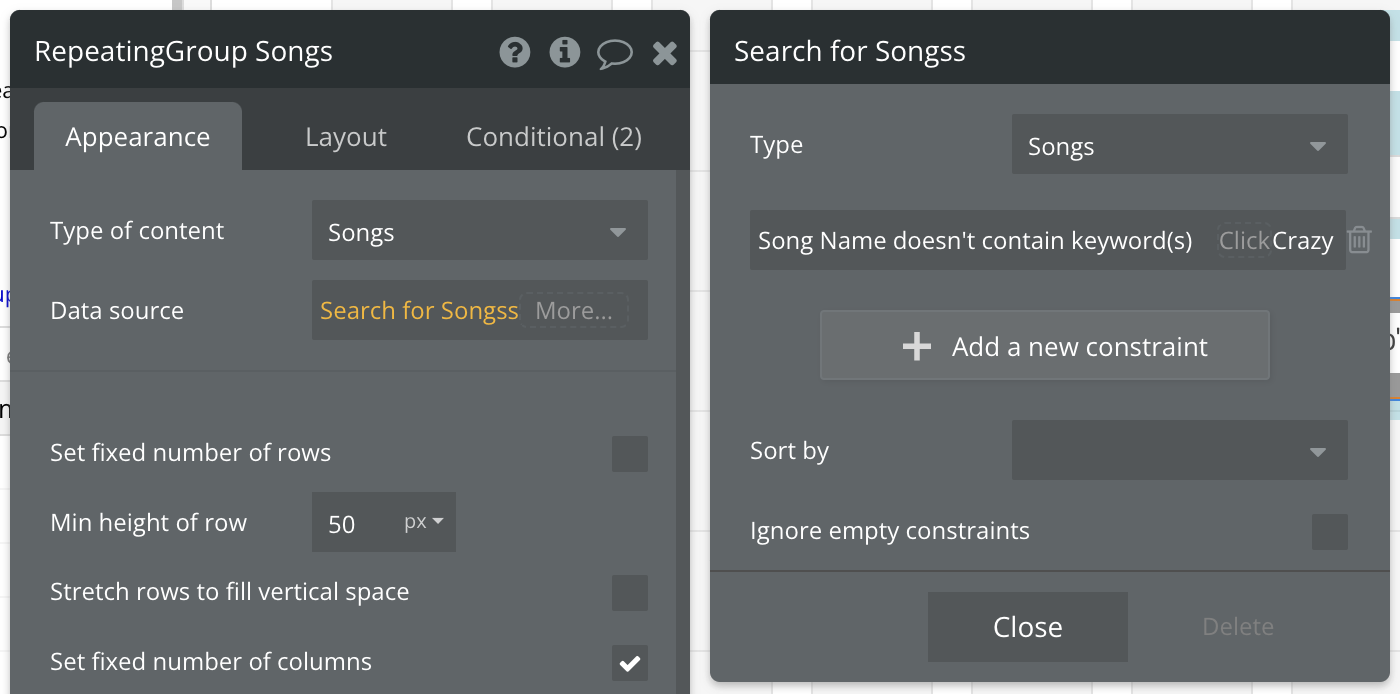1400x694 pixels.
Task: Enable Set fixed number of rows
Action: click(x=629, y=453)
